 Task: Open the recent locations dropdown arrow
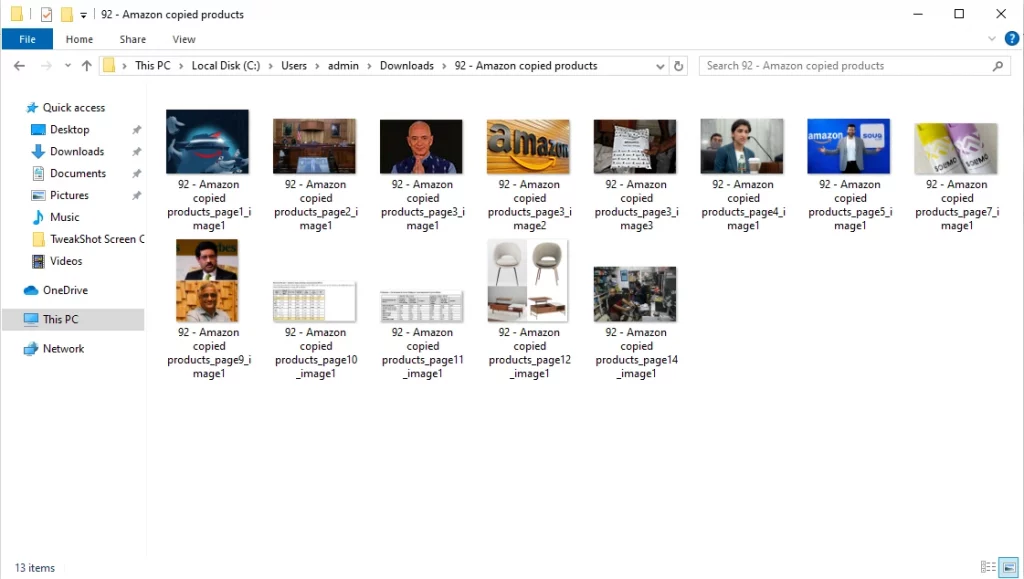(x=68, y=66)
